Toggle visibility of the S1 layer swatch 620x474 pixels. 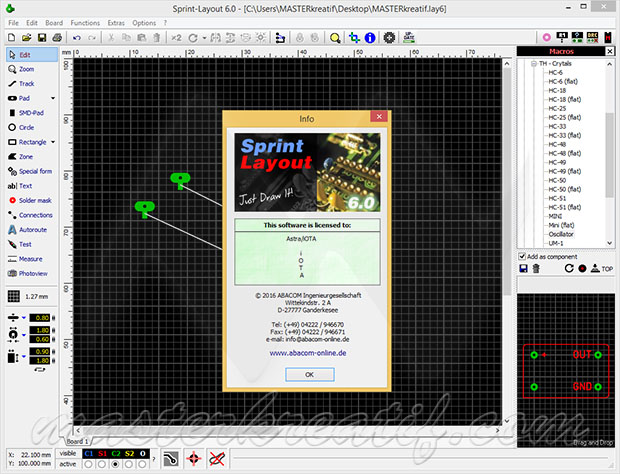103,452
